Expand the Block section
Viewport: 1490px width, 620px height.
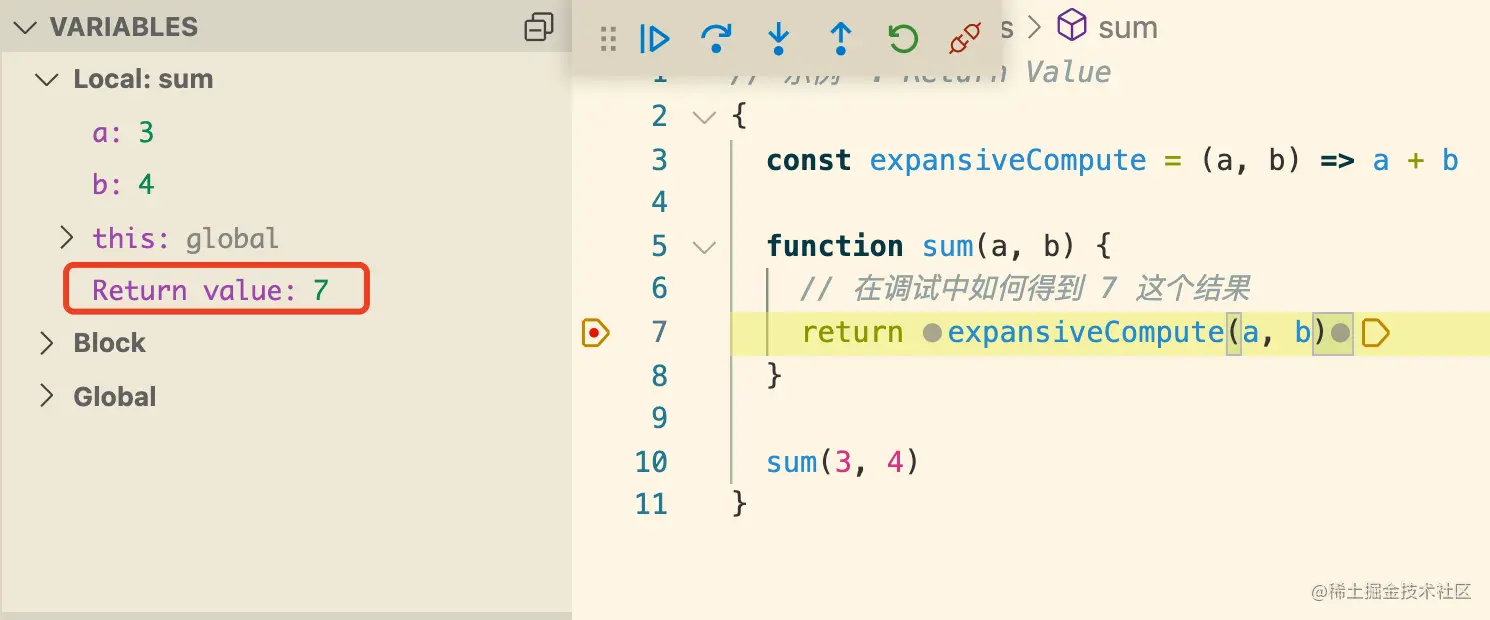click(46, 342)
